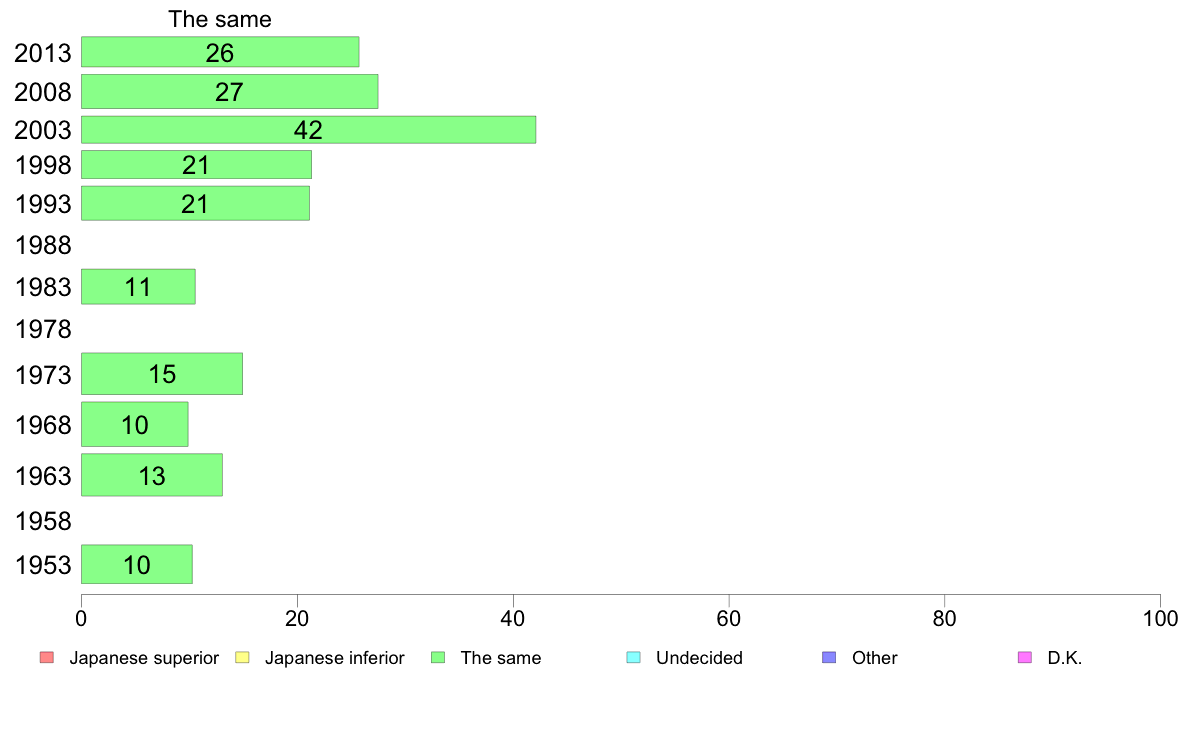This screenshot has height=736, width=1188.
Task: Select the 1953 bar at the bottom
Action: pos(136,564)
